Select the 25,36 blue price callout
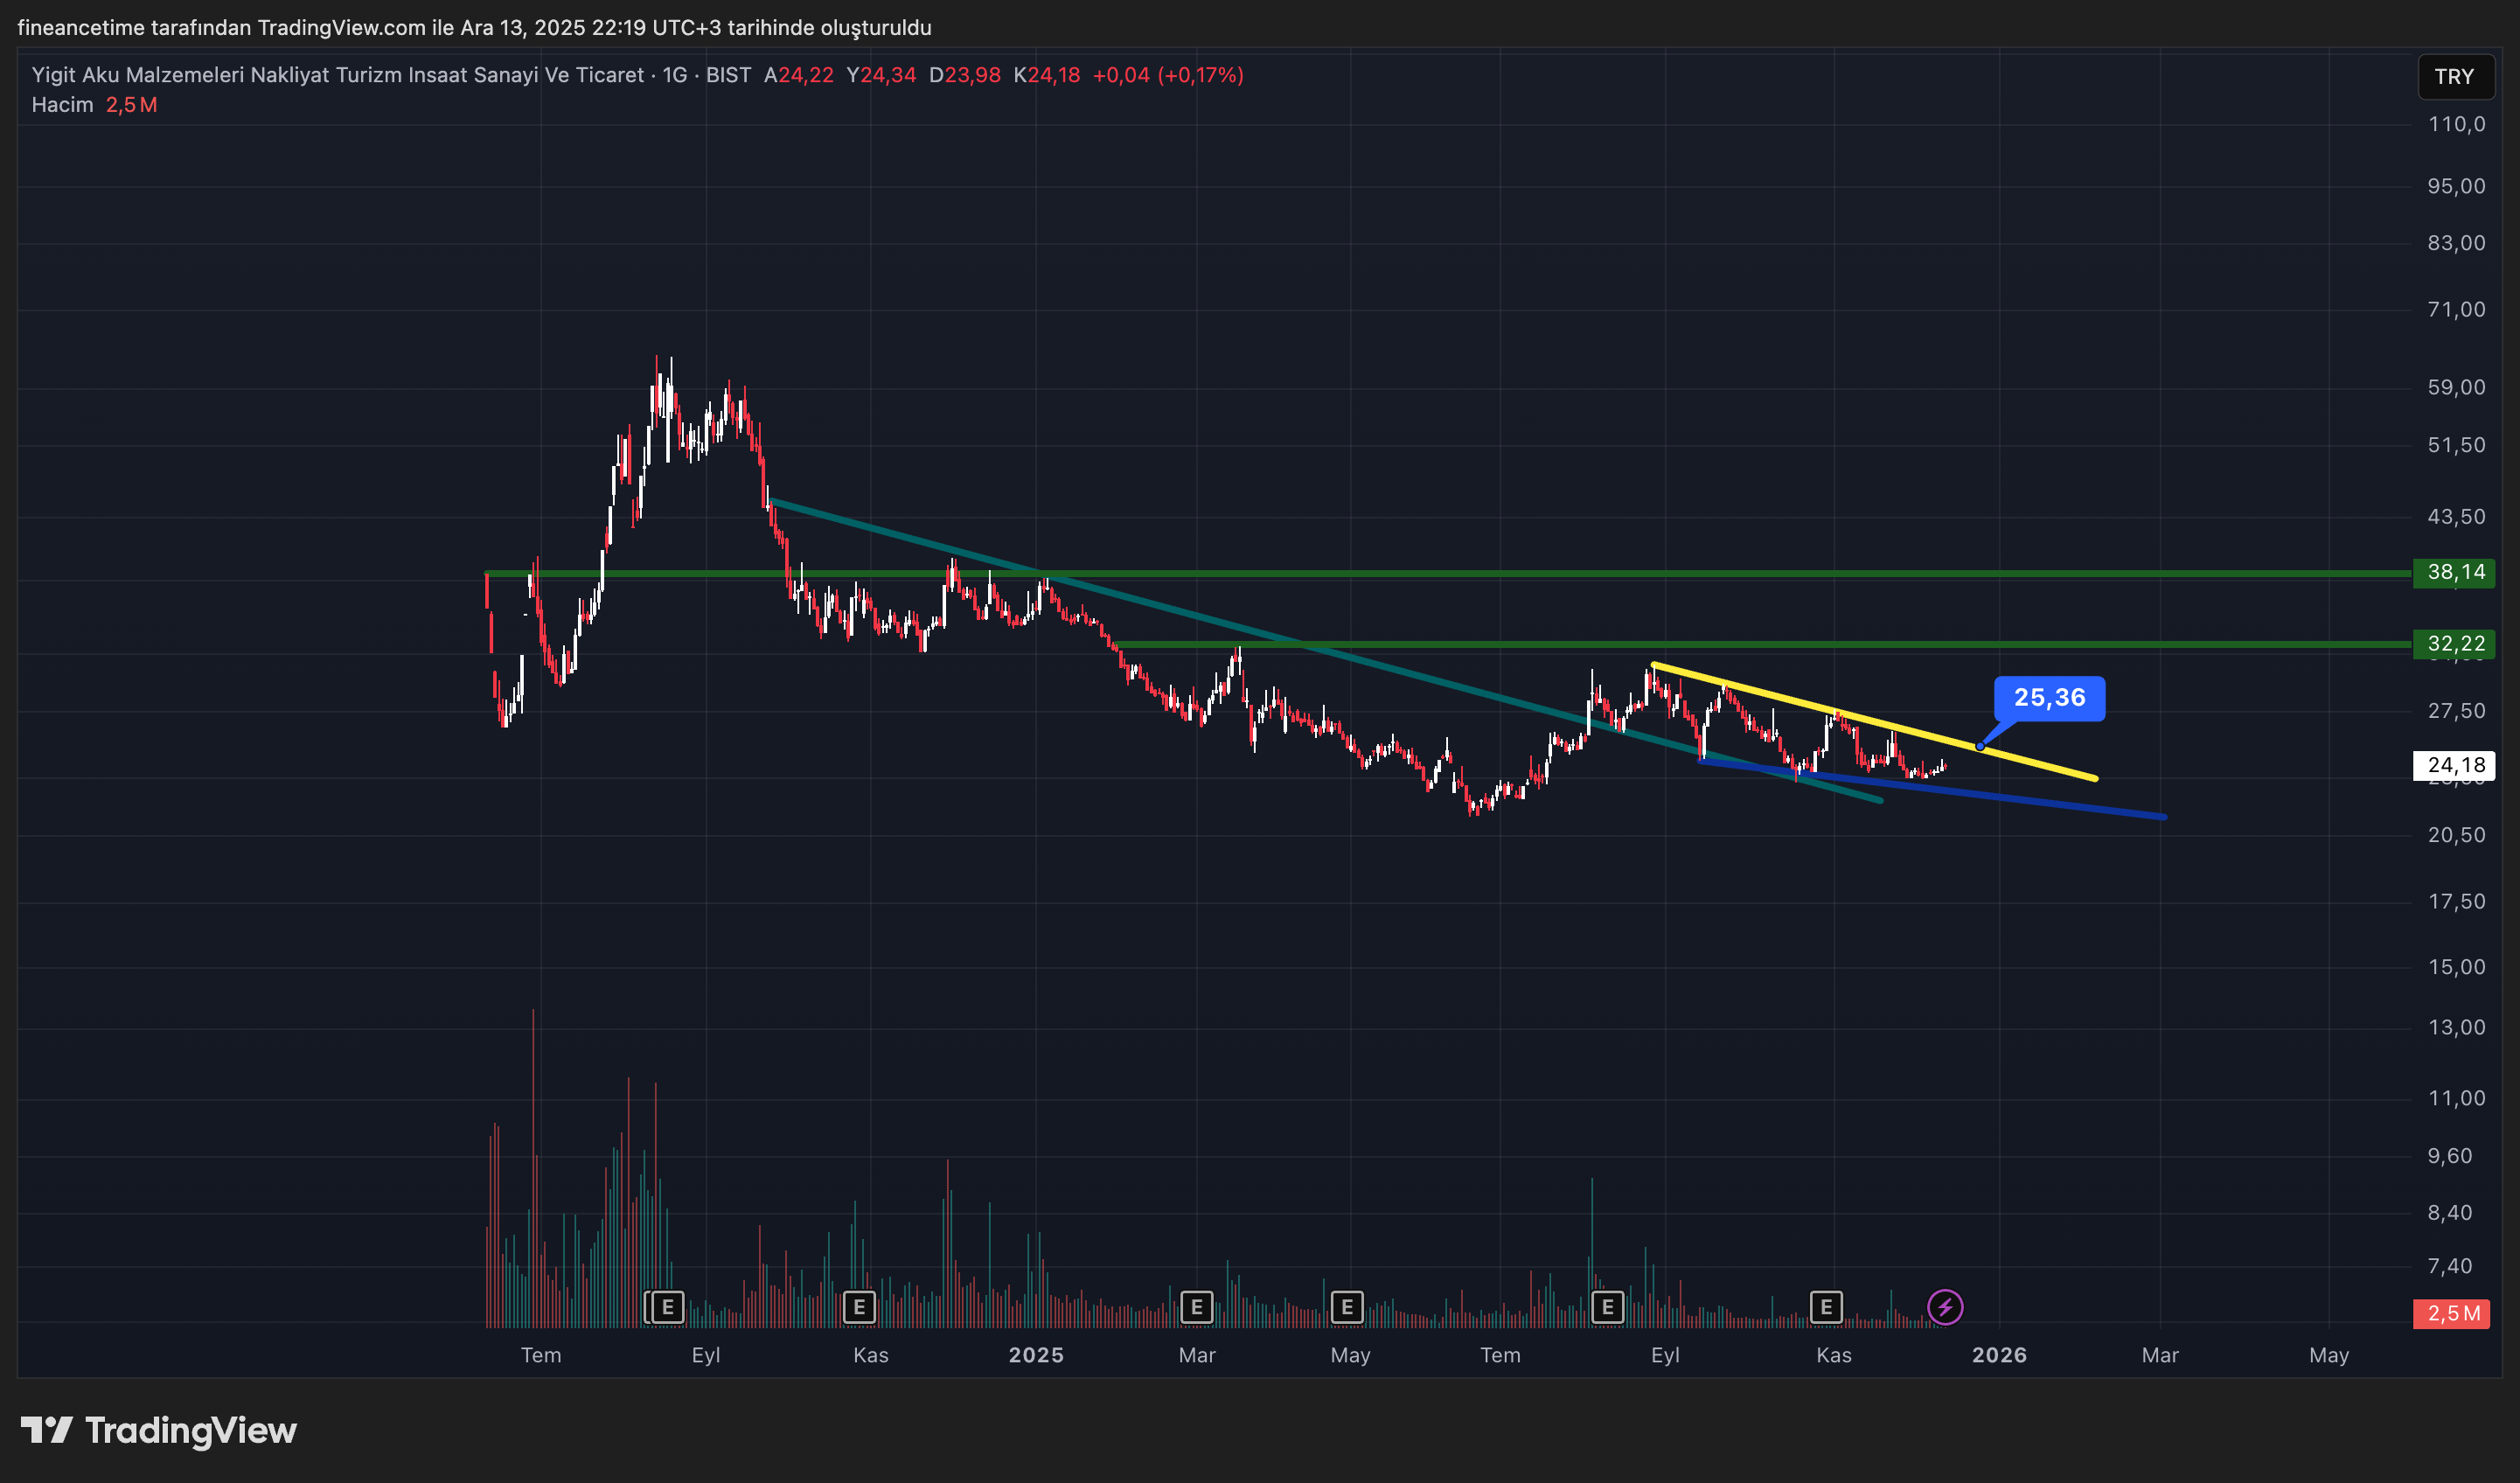 (x=2048, y=698)
